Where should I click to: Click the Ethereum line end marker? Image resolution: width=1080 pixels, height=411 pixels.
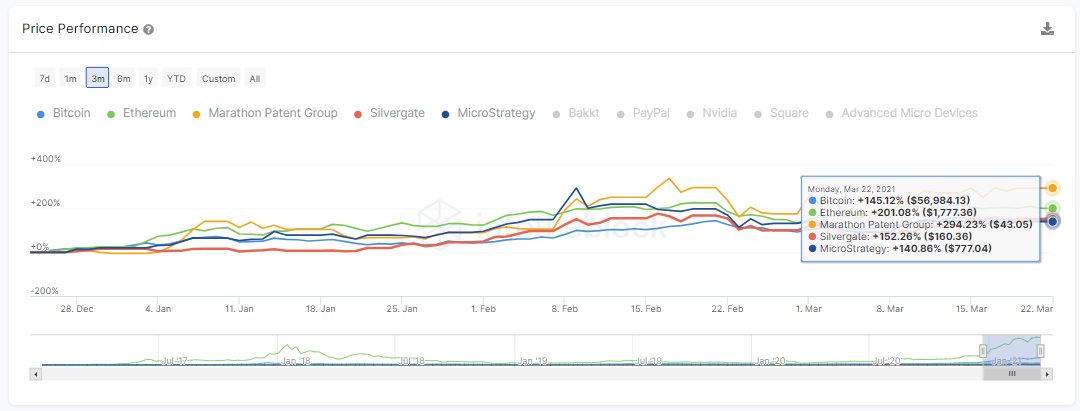click(1052, 208)
